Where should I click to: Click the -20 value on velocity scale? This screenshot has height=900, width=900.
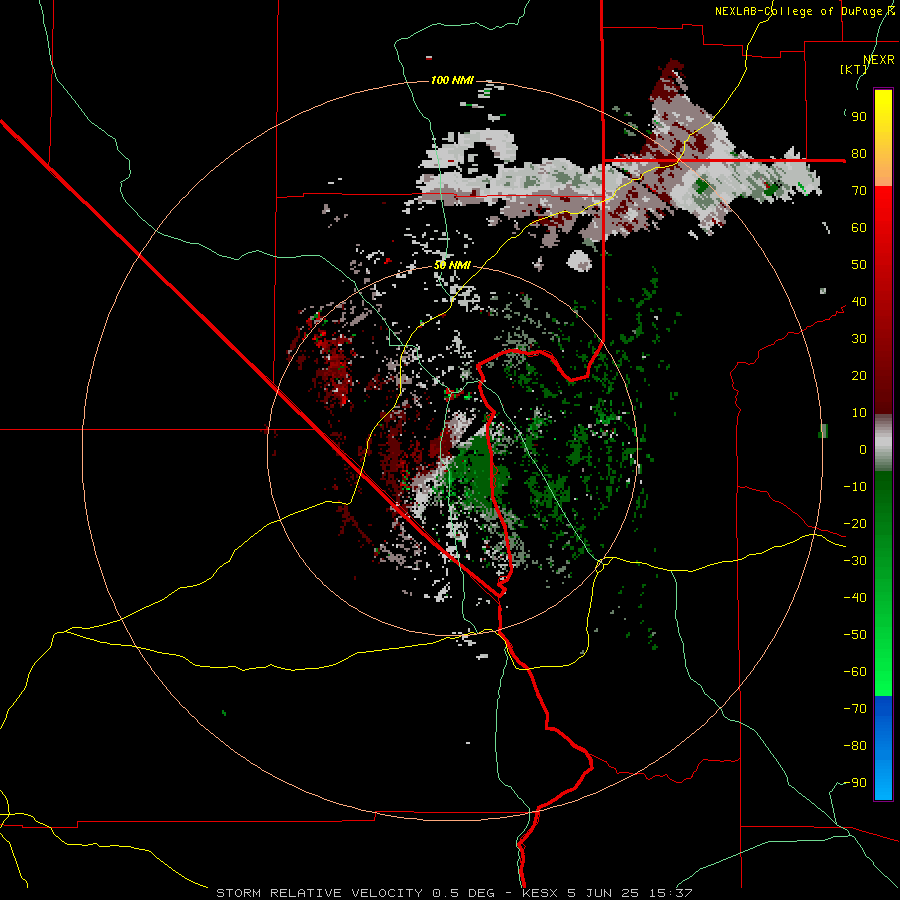click(x=855, y=524)
